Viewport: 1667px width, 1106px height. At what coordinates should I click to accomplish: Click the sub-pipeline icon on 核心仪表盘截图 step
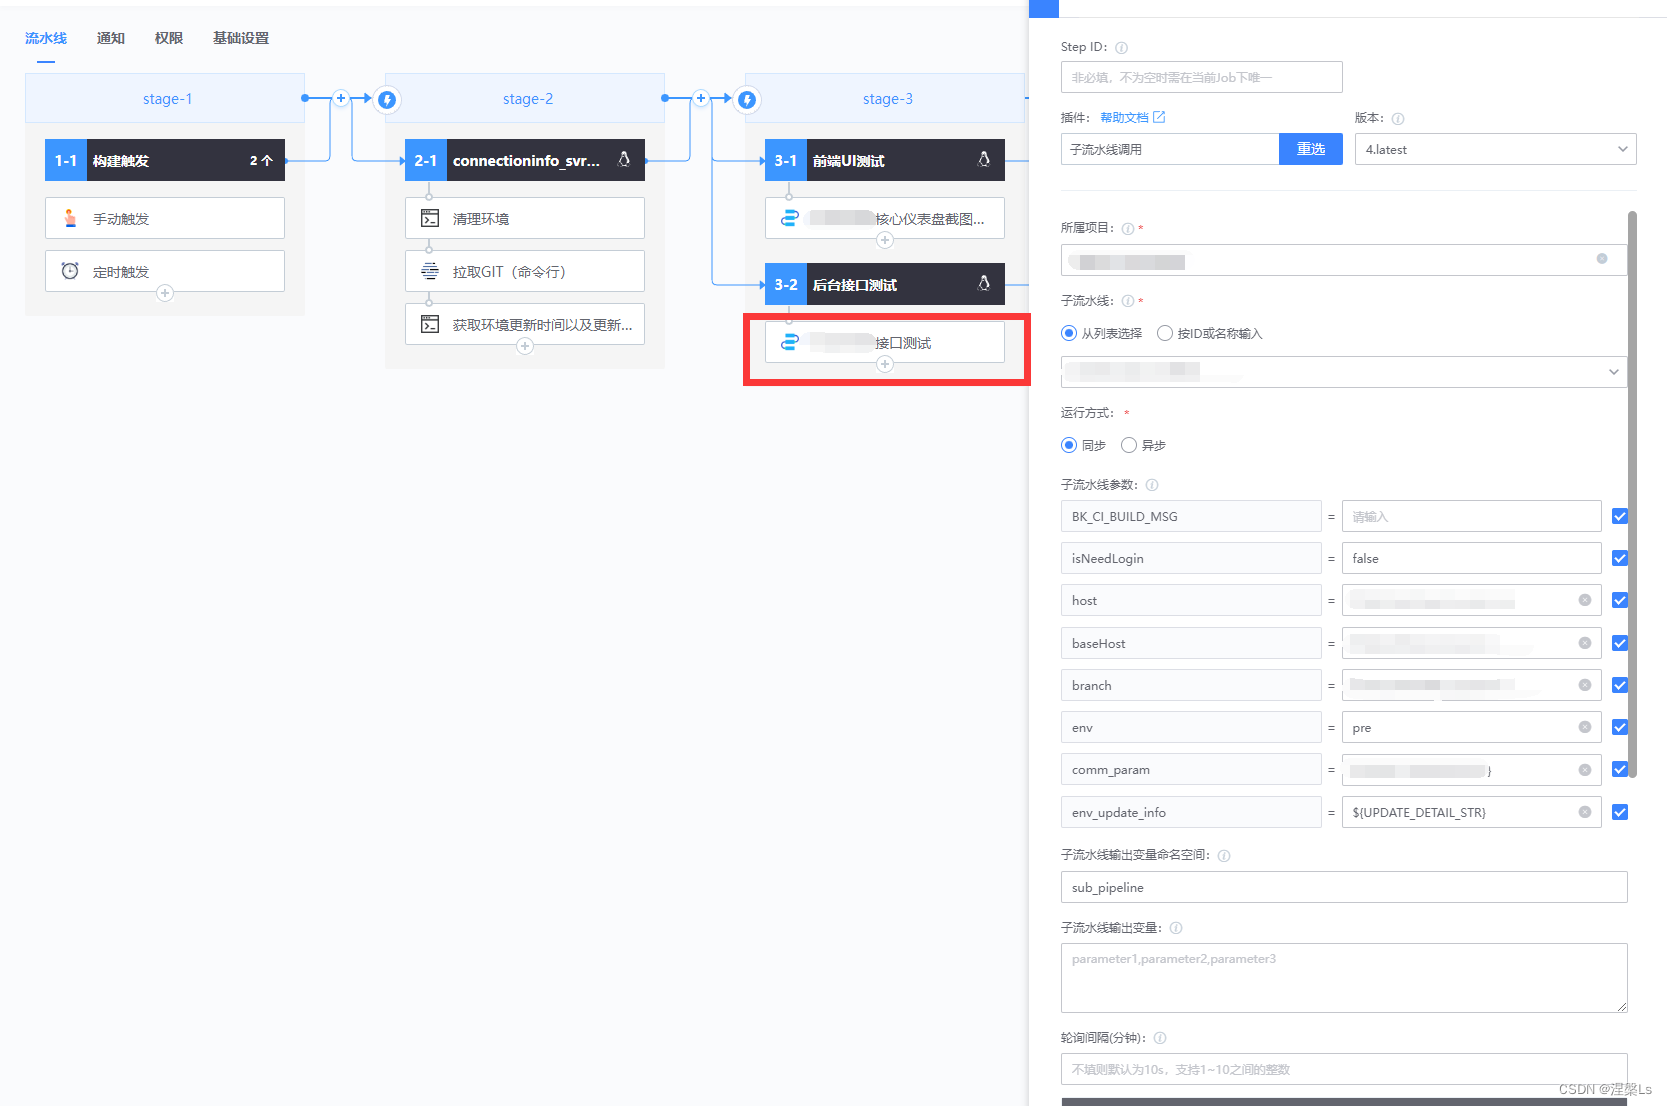790,218
